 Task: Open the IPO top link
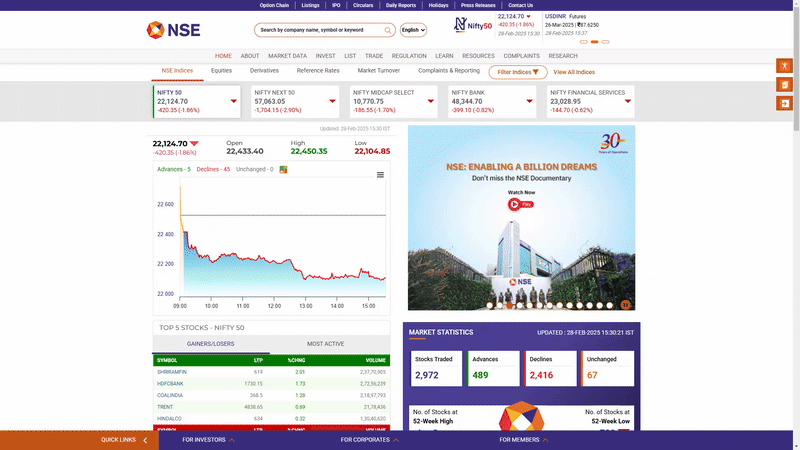(336, 5)
